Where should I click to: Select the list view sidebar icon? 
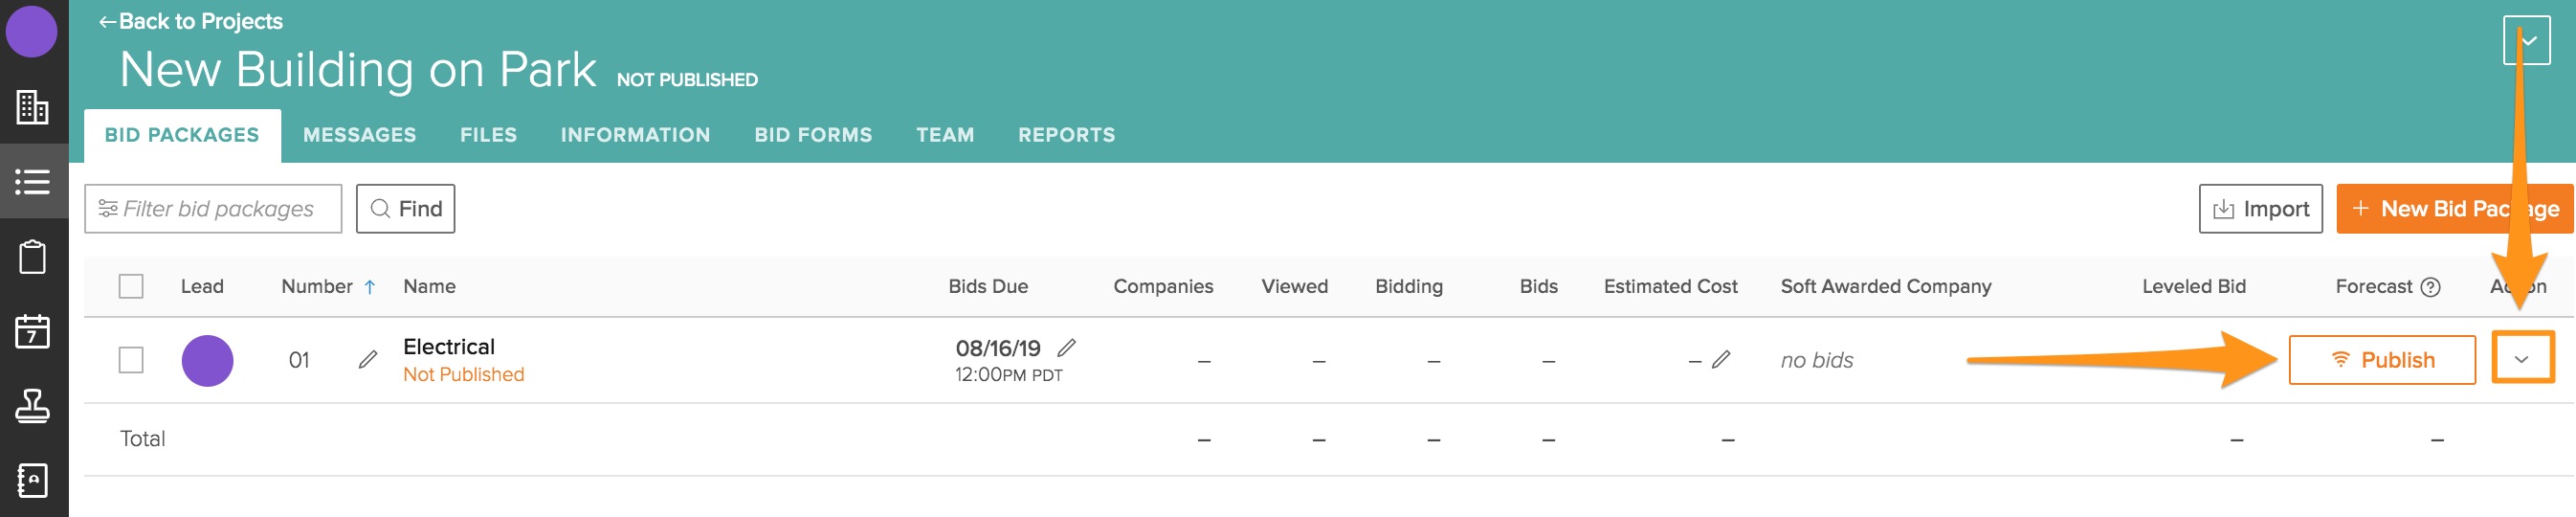[32, 182]
